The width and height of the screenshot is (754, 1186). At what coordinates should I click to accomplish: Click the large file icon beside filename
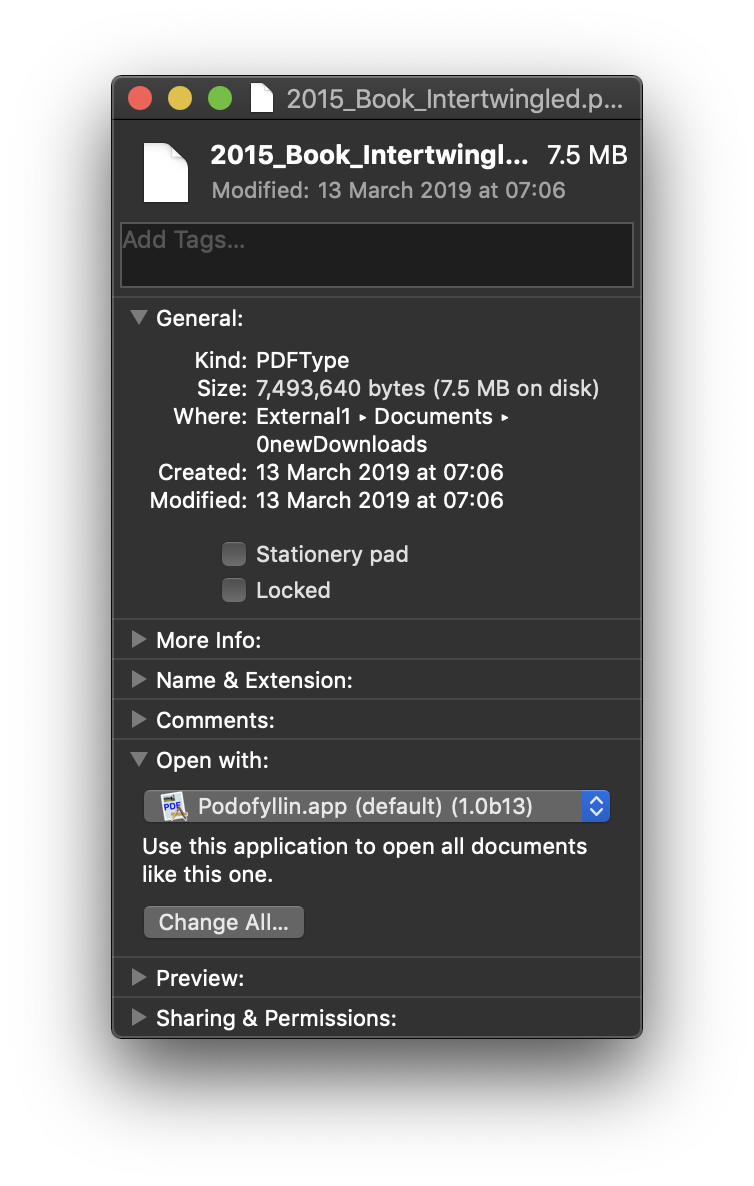(x=166, y=172)
